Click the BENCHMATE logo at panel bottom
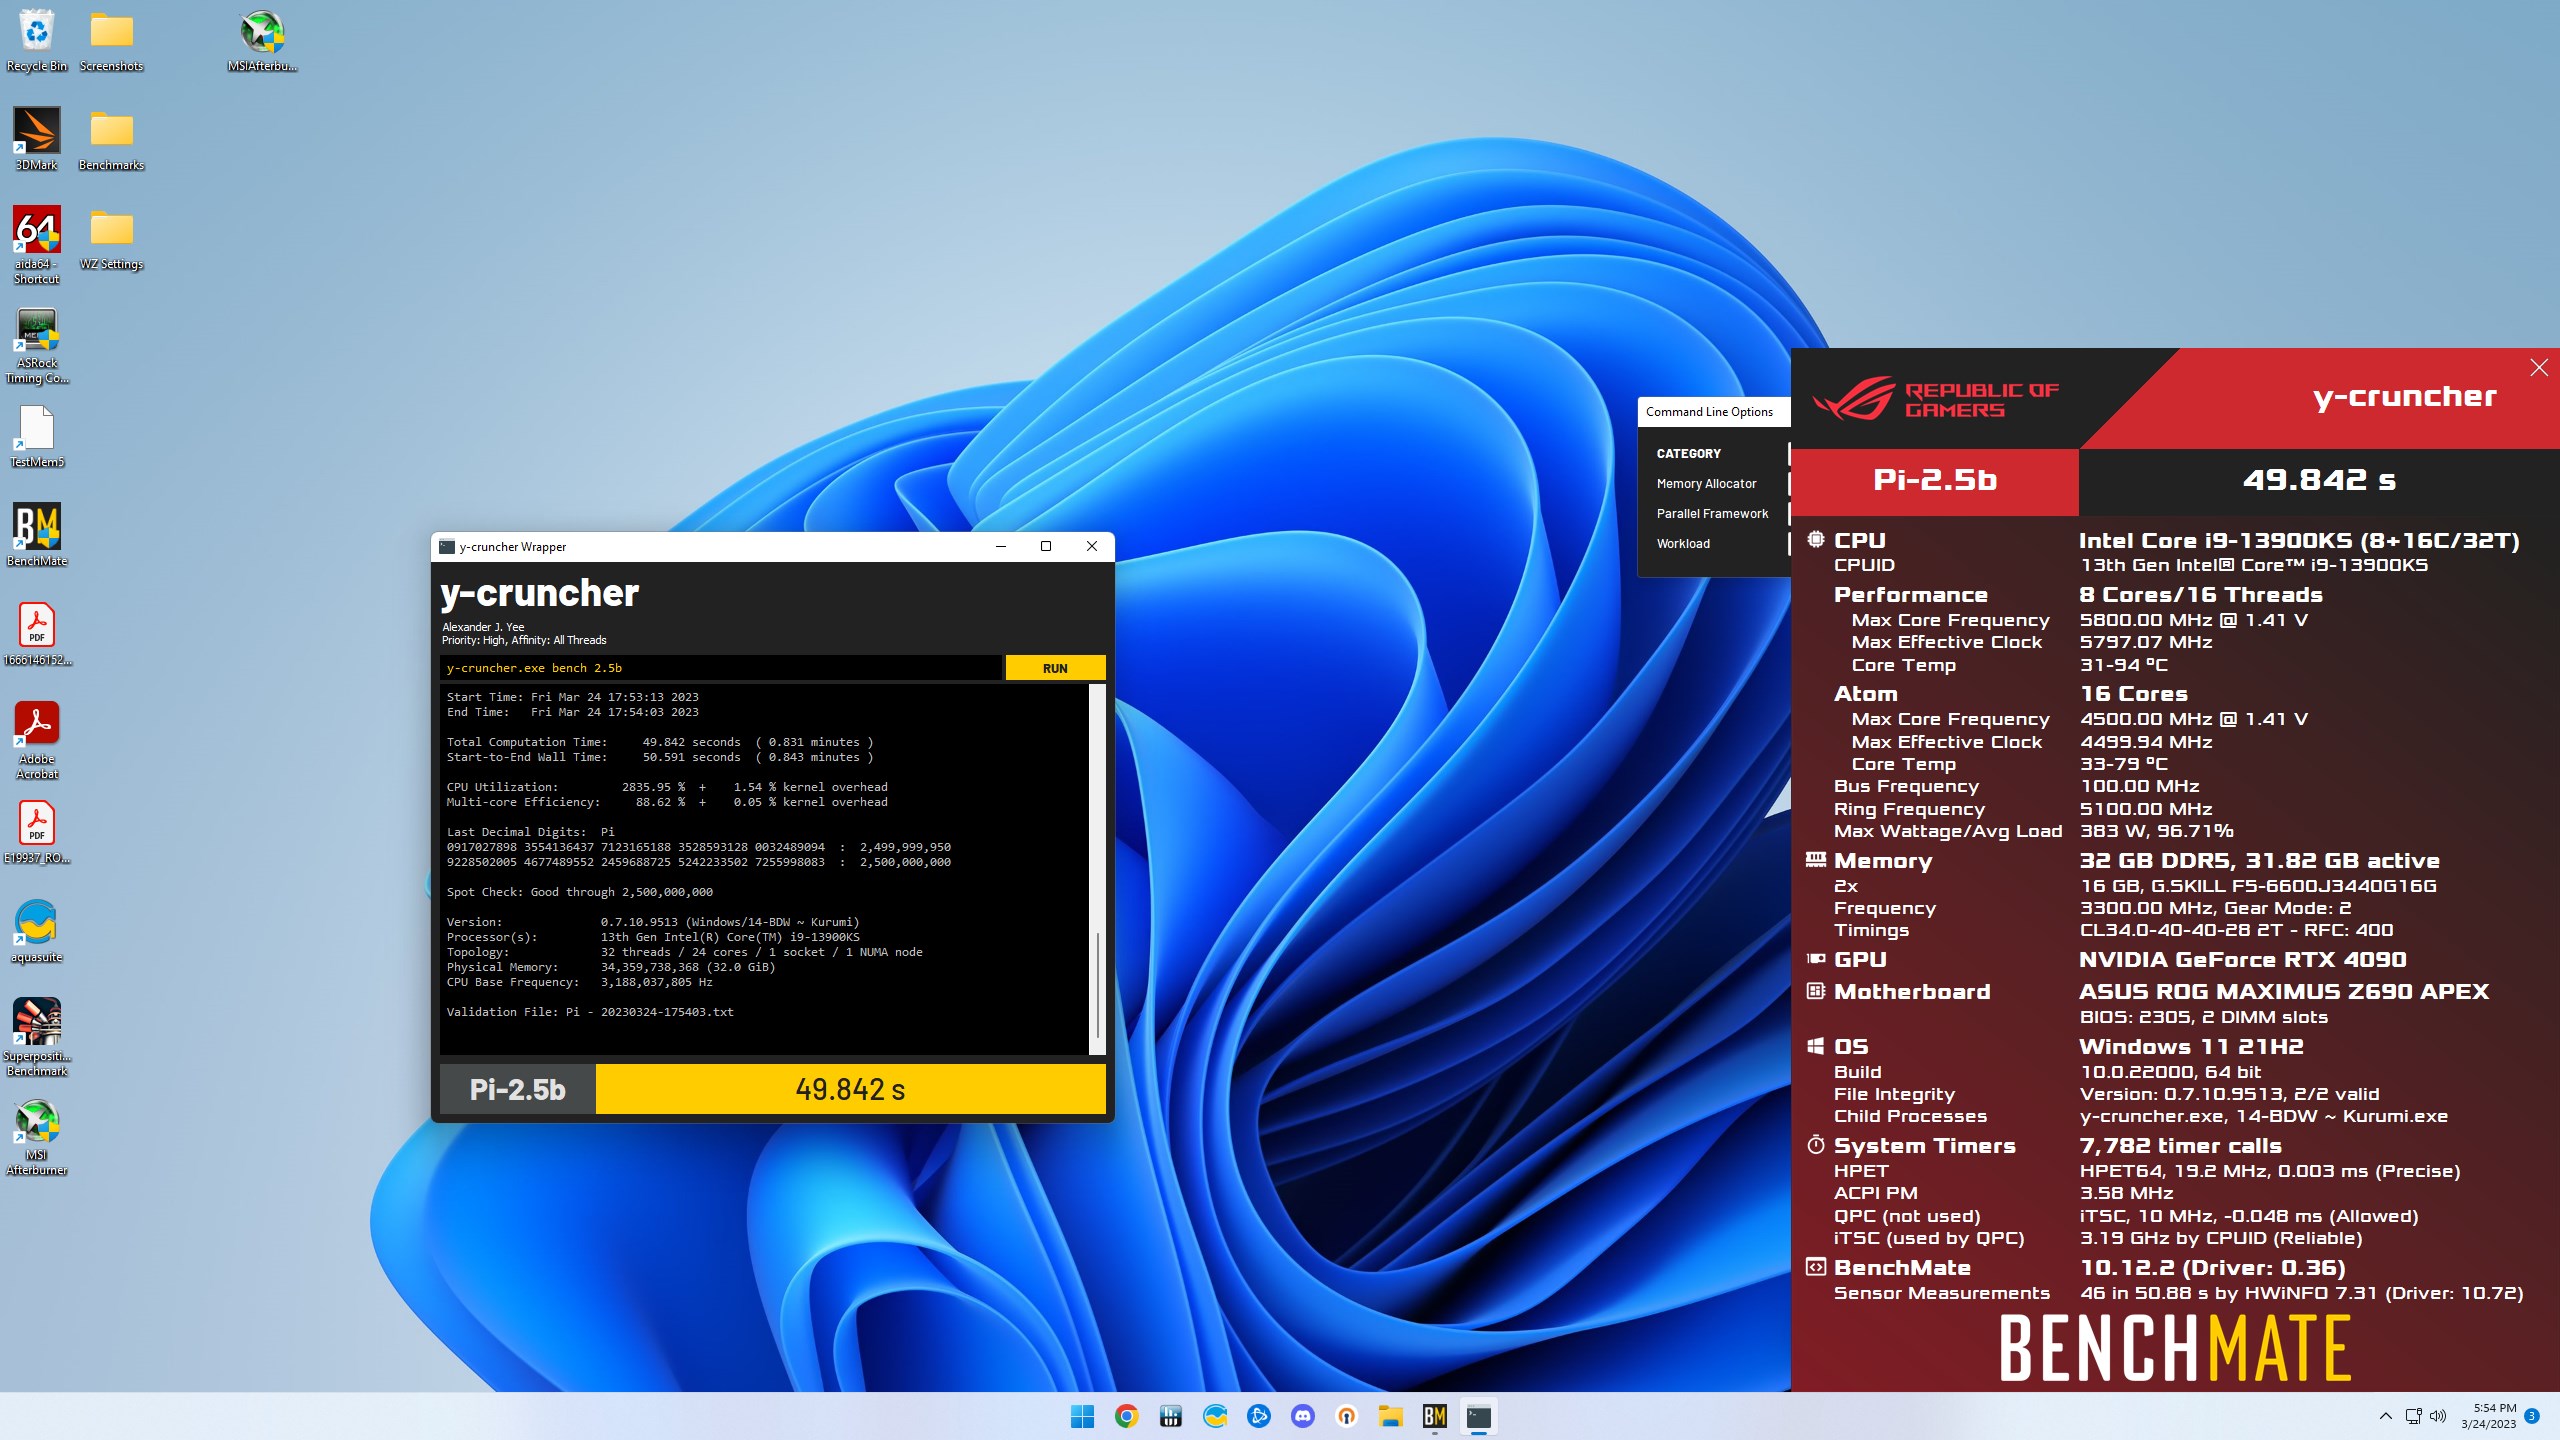 point(2175,1348)
